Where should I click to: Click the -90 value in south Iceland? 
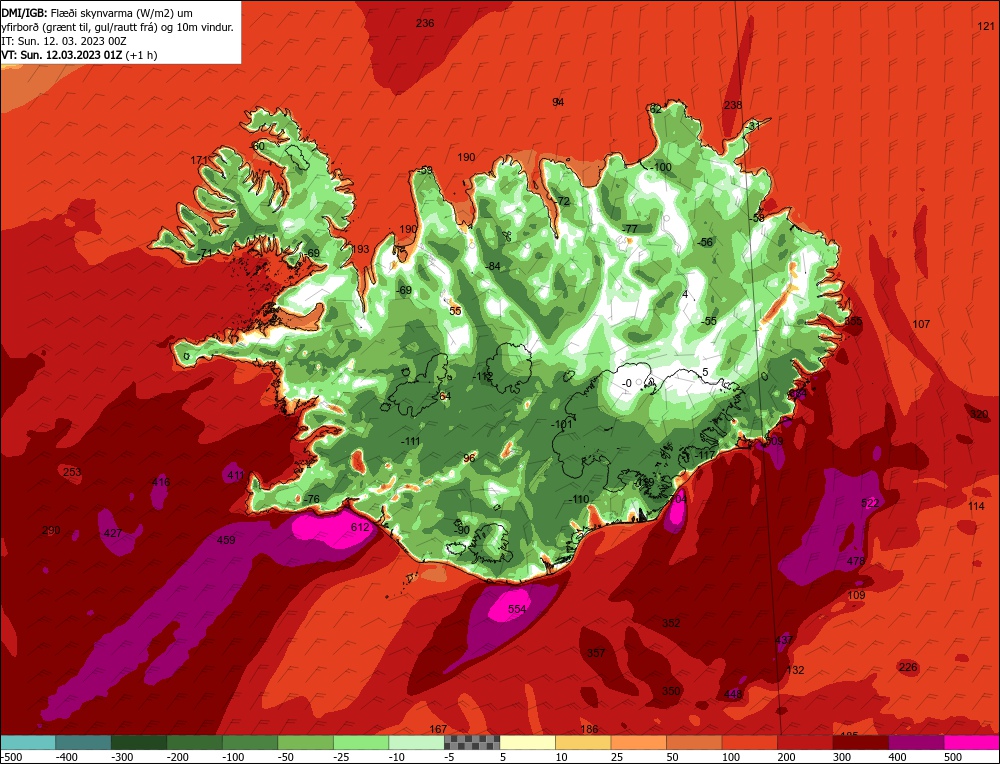[x=462, y=530]
